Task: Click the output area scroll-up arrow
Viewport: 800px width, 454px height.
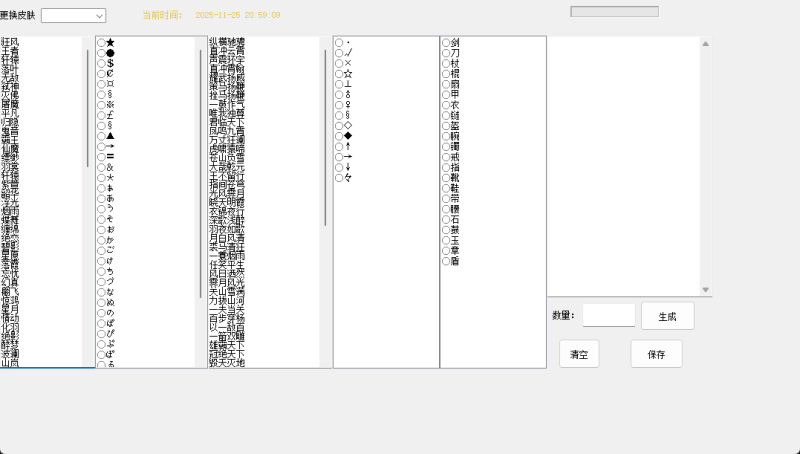Action: tap(706, 44)
